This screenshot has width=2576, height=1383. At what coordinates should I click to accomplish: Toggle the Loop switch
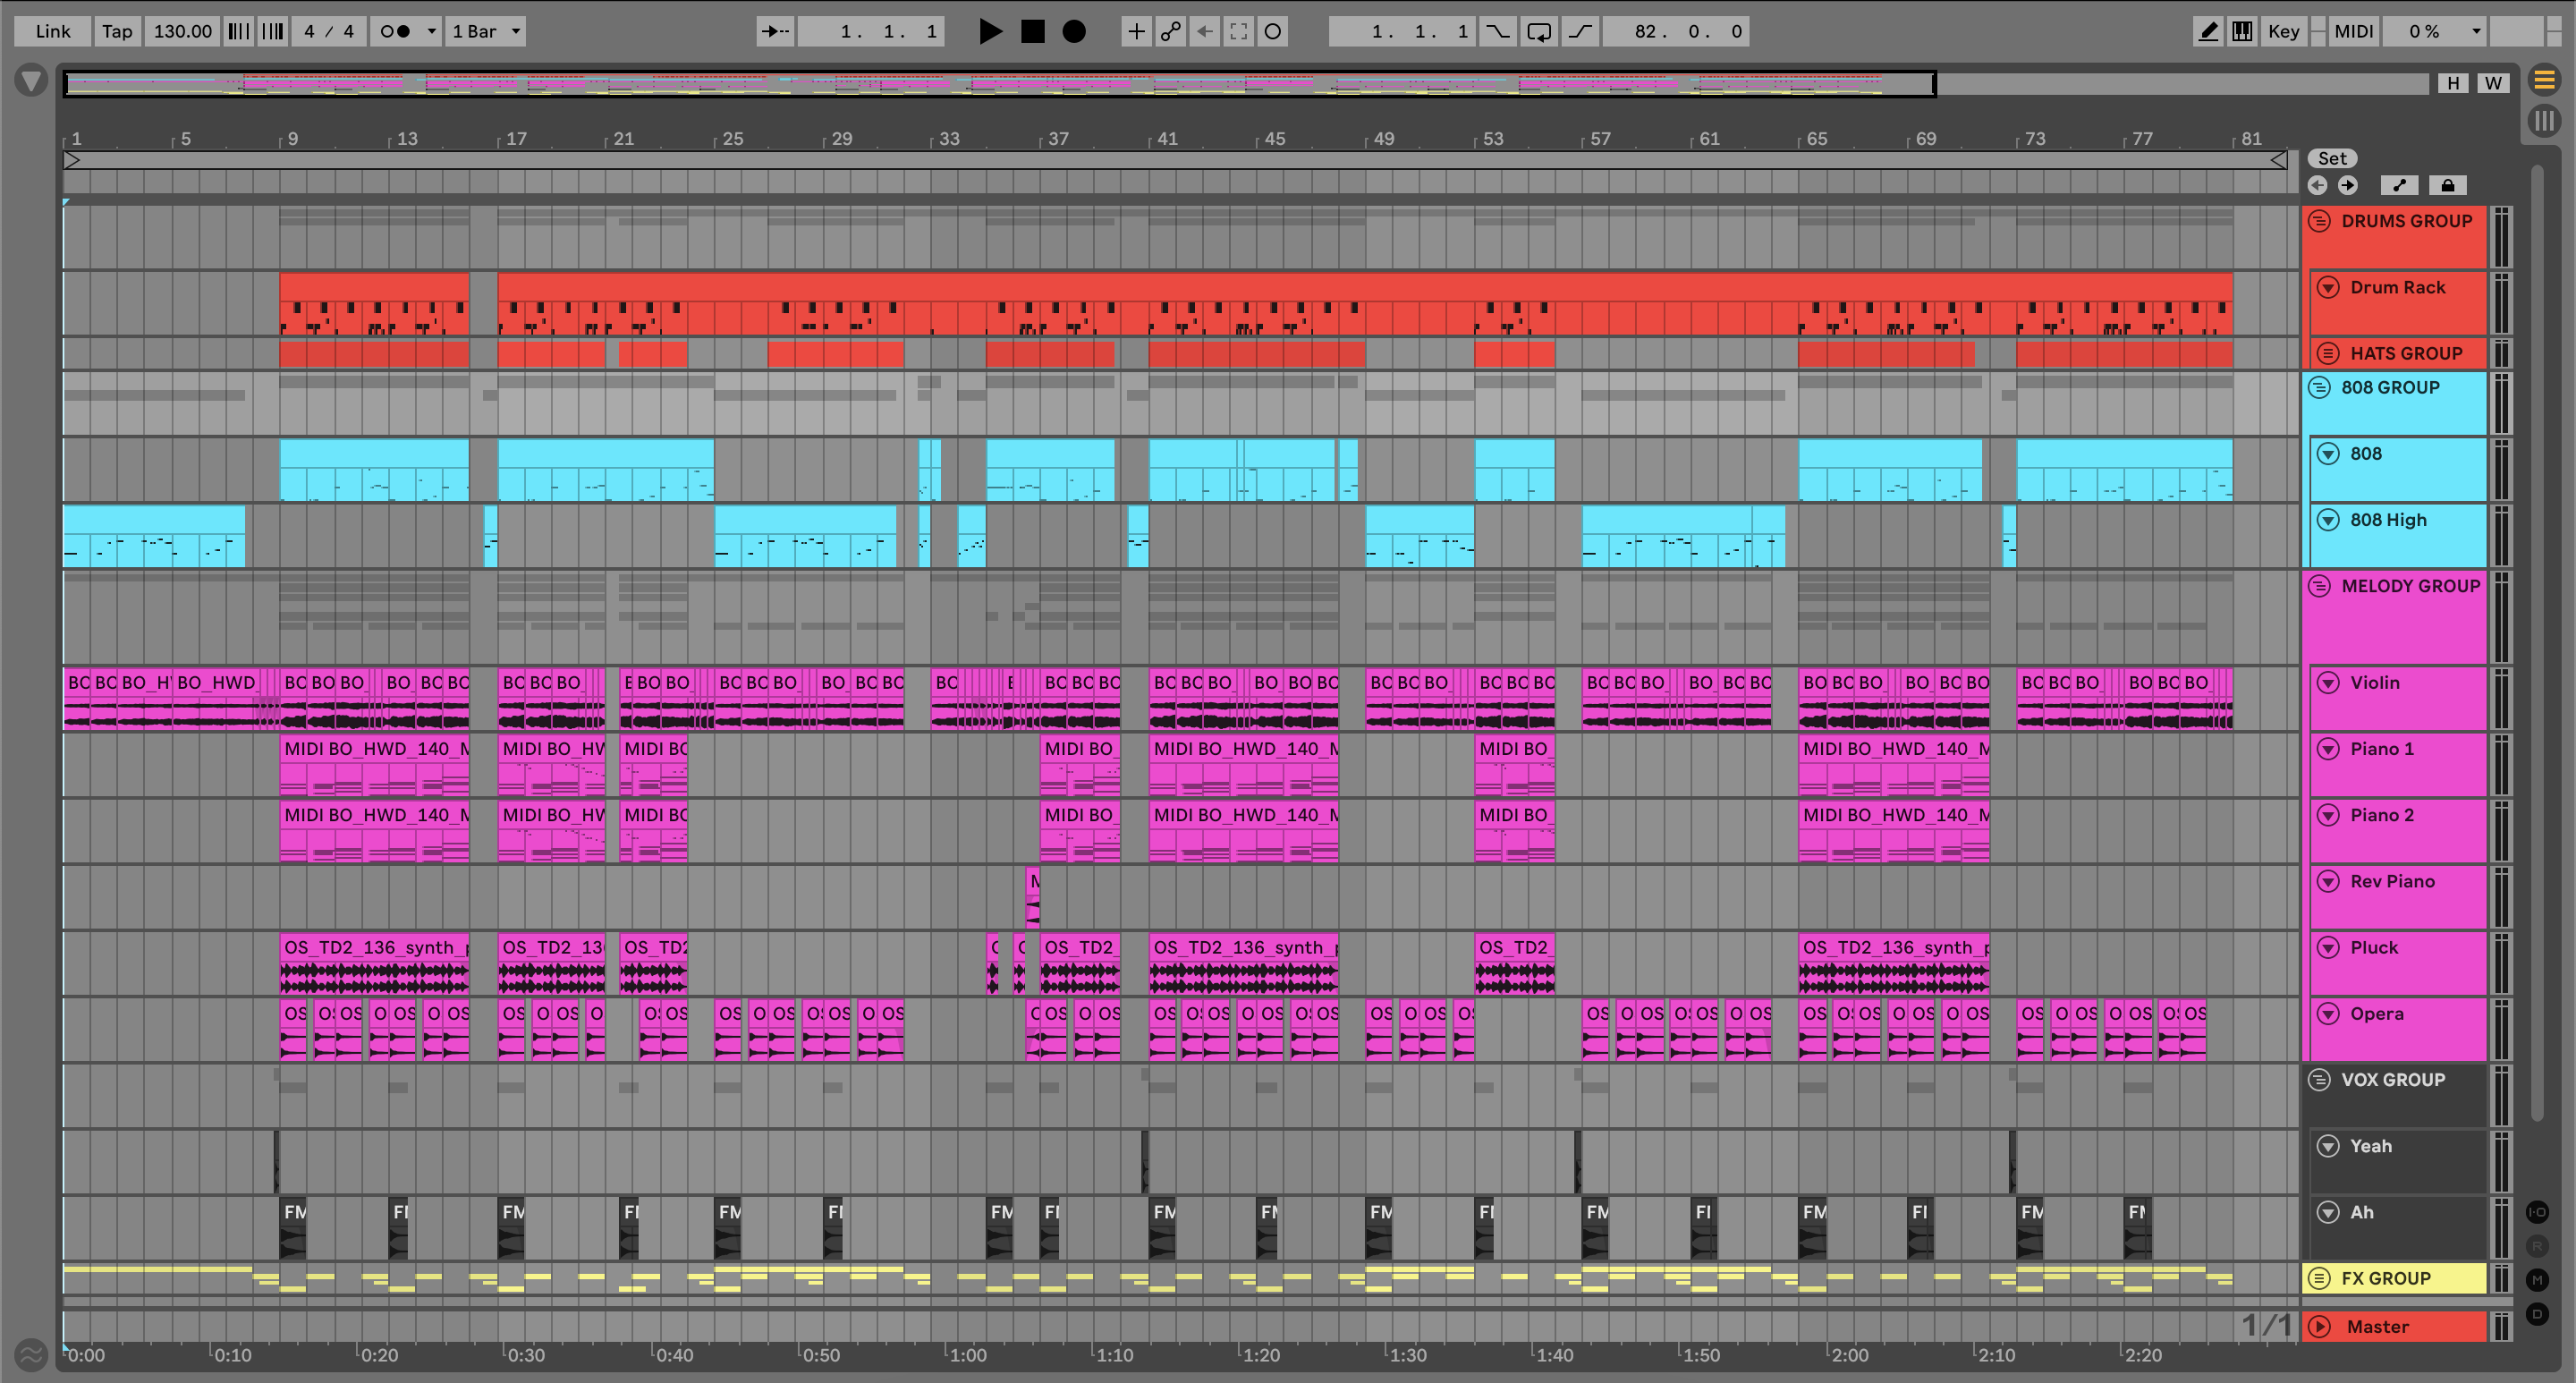coord(1539,31)
